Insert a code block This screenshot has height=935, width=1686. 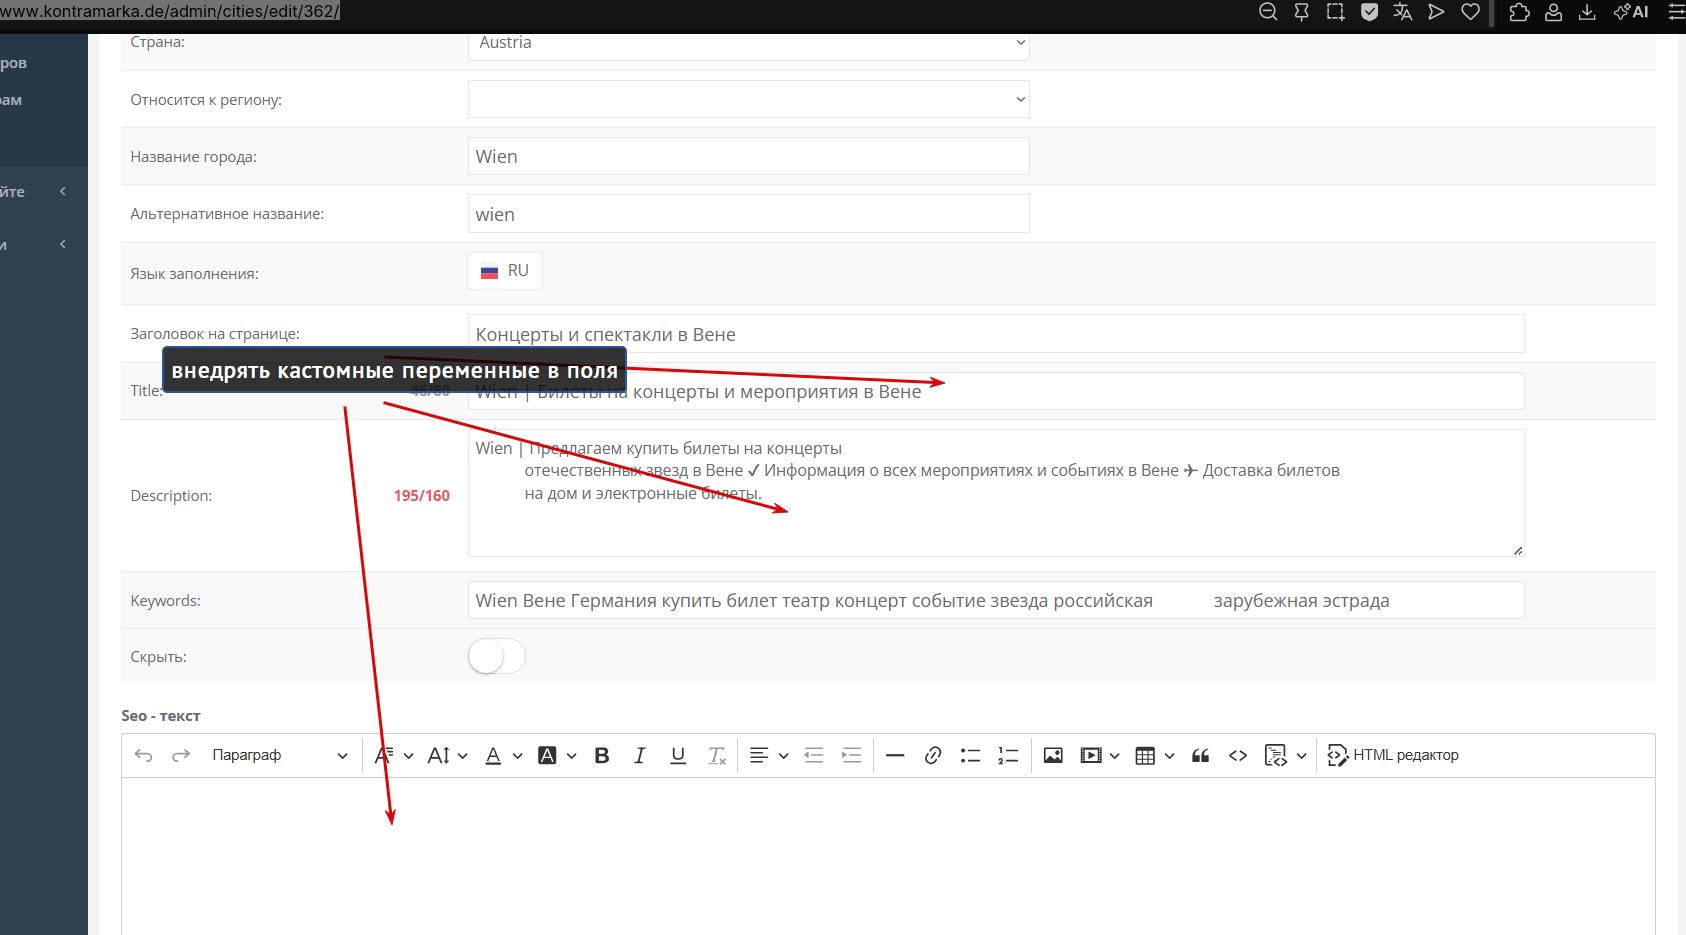(x=1276, y=756)
